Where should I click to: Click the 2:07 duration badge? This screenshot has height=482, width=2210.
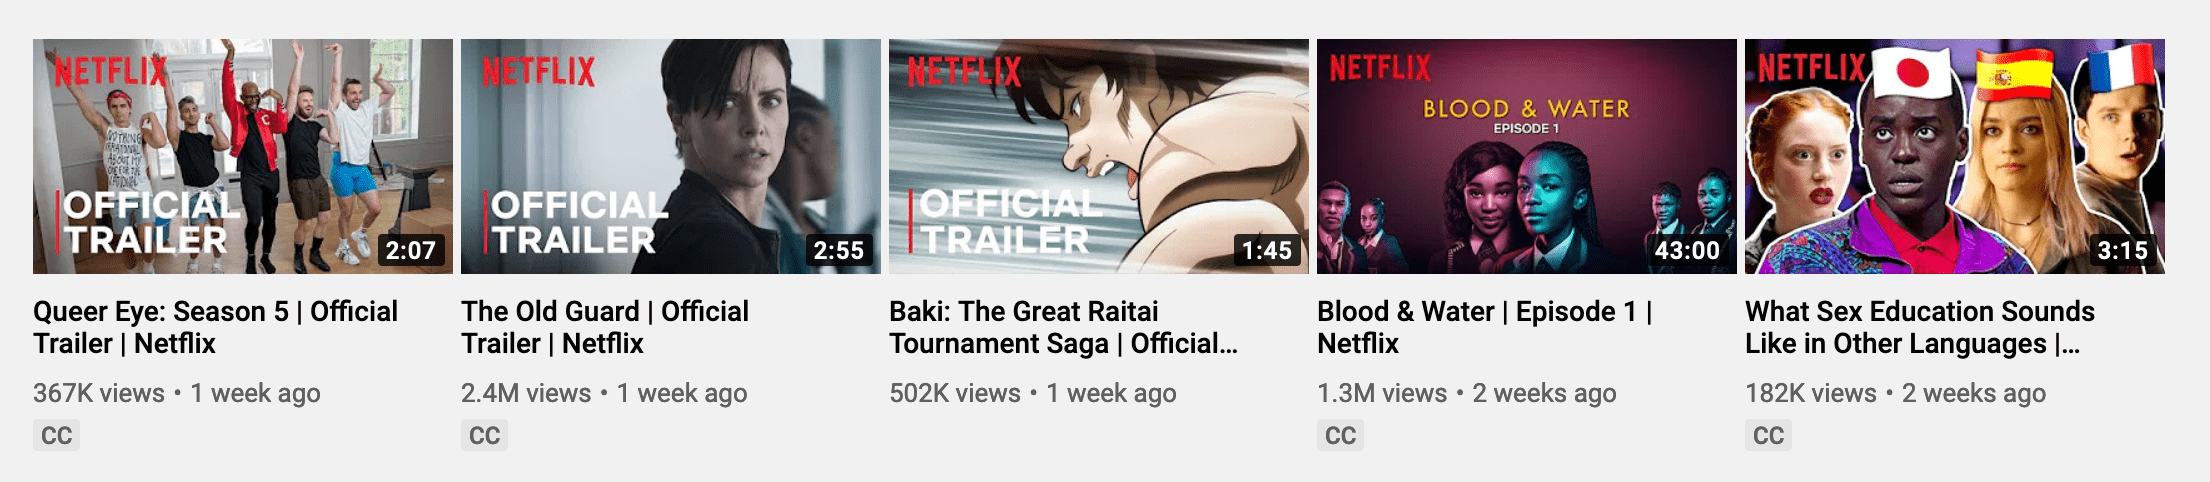tap(411, 250)
